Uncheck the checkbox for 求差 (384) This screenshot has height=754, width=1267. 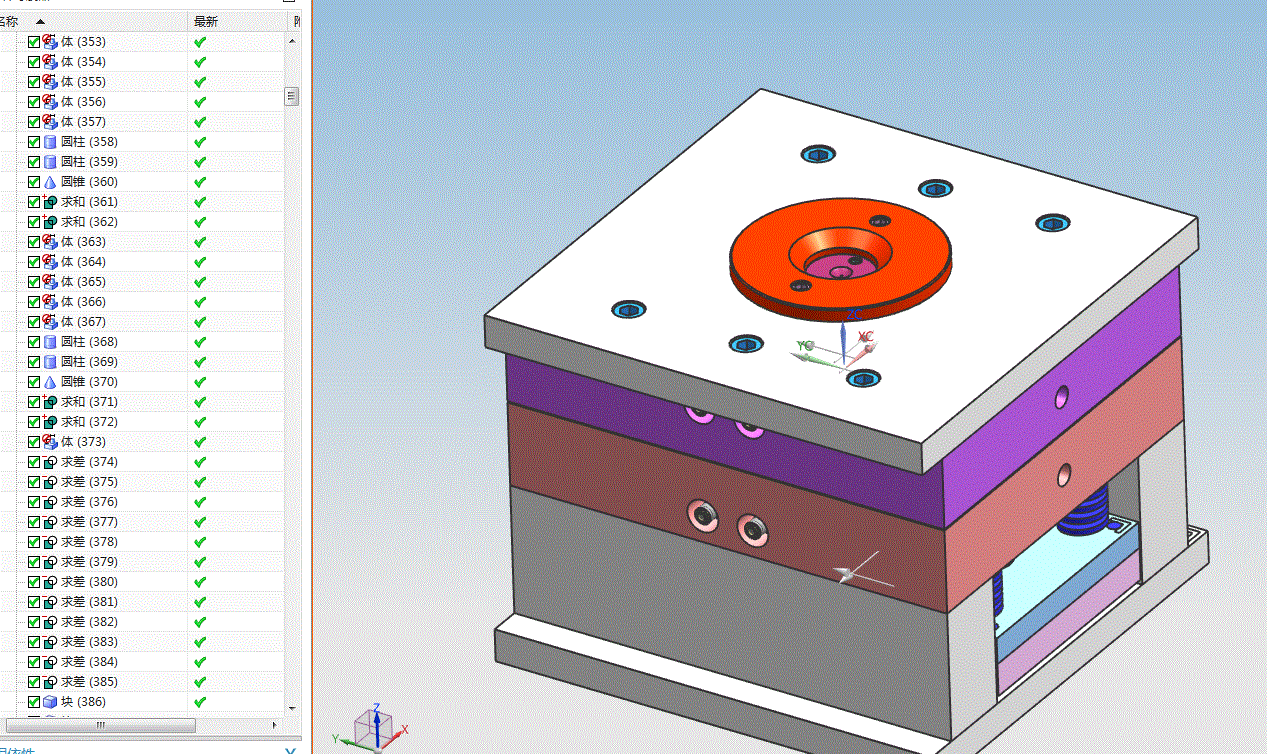[x=34, y=661]
